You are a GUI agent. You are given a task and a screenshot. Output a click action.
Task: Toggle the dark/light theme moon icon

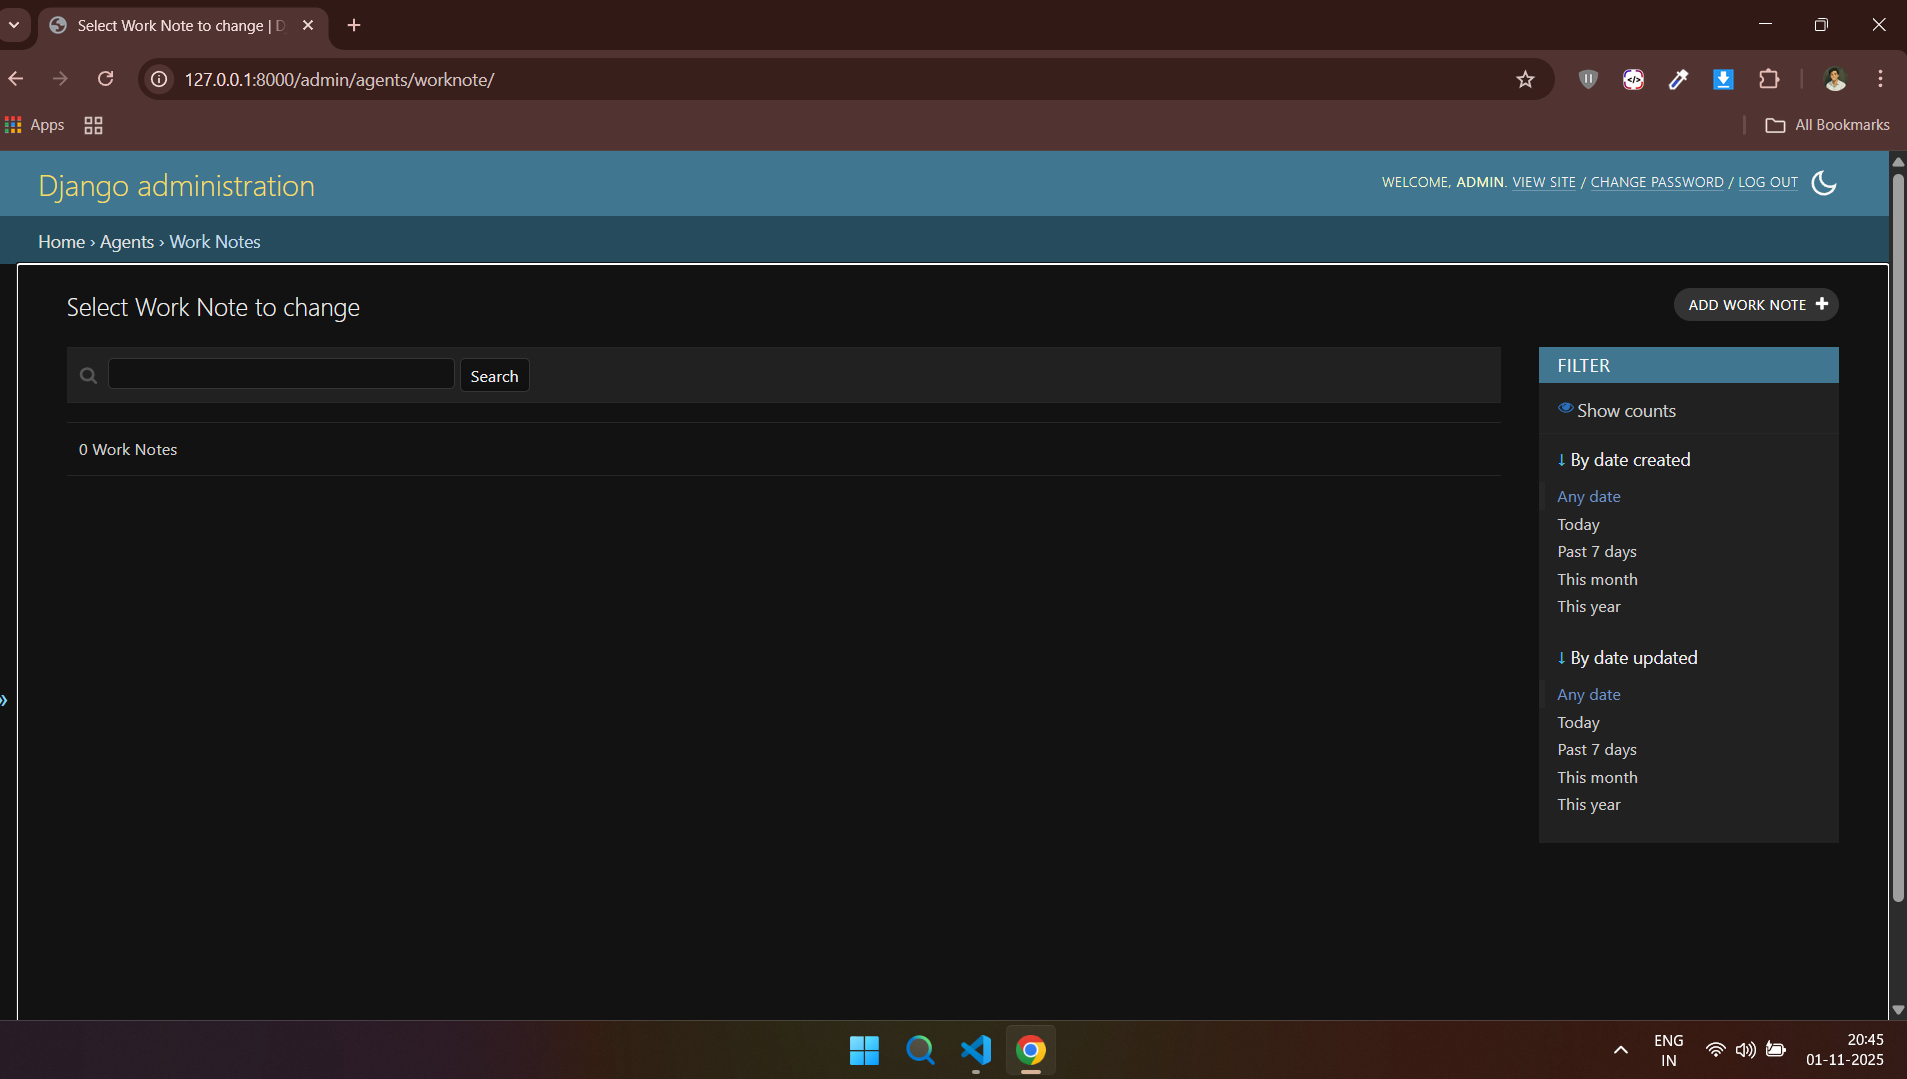1823,183
